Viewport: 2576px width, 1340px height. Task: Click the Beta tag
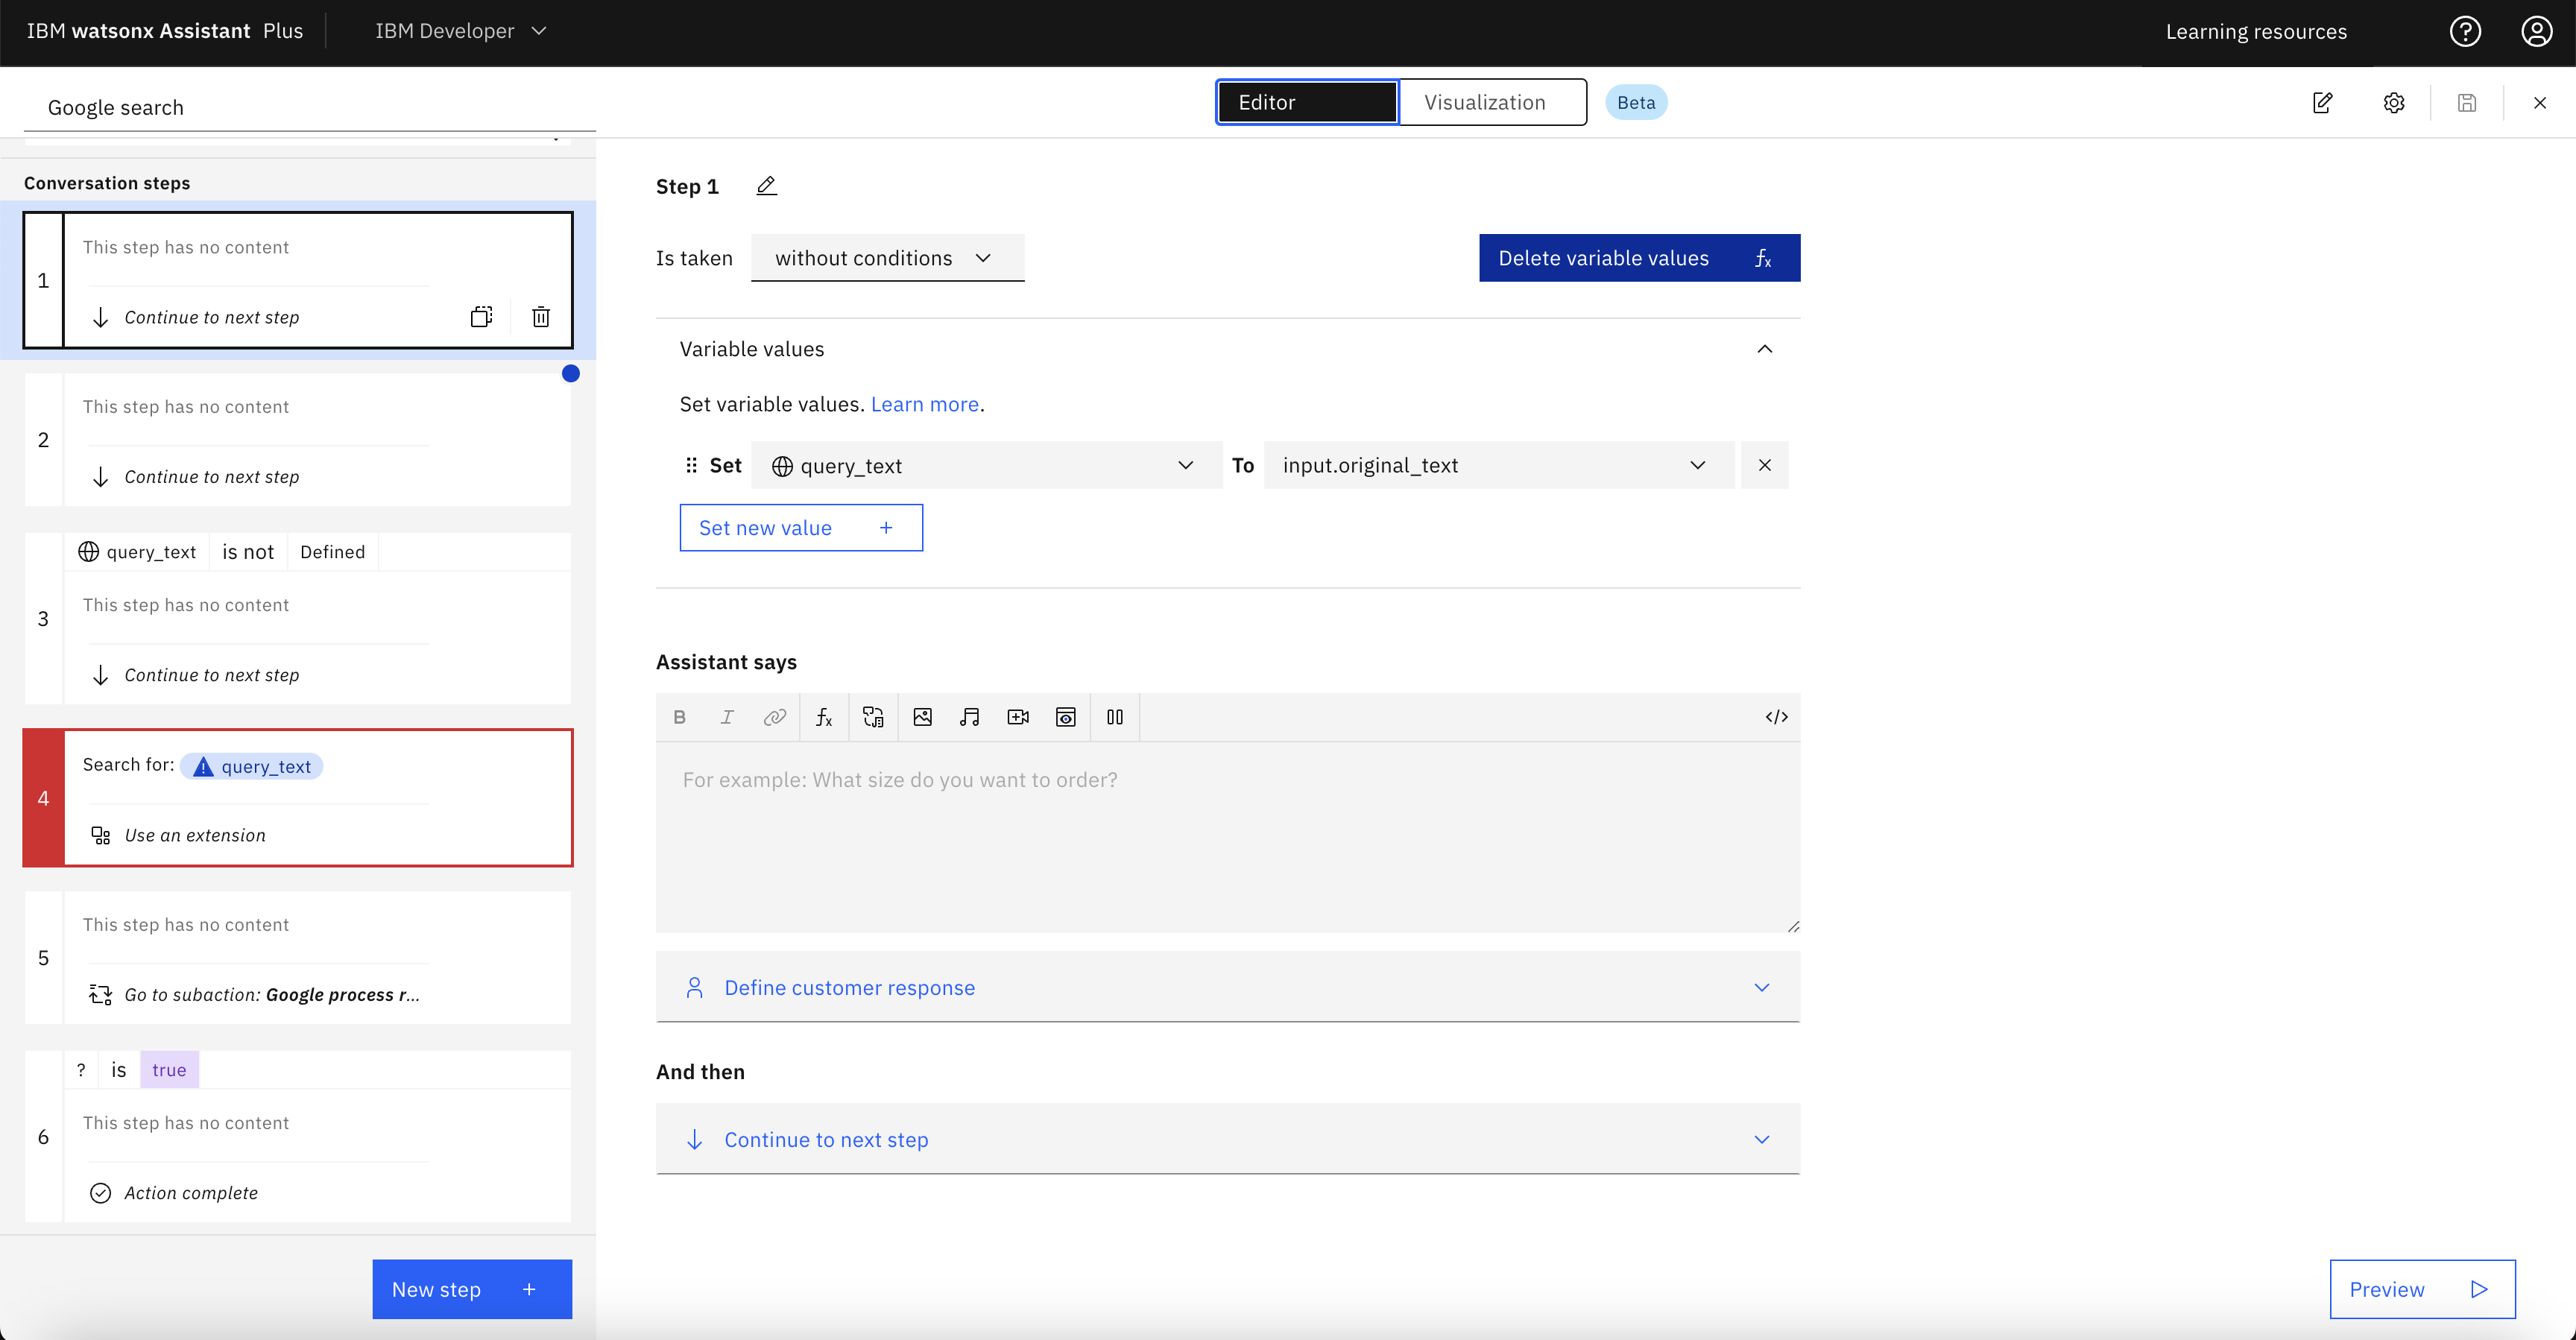1636,102
